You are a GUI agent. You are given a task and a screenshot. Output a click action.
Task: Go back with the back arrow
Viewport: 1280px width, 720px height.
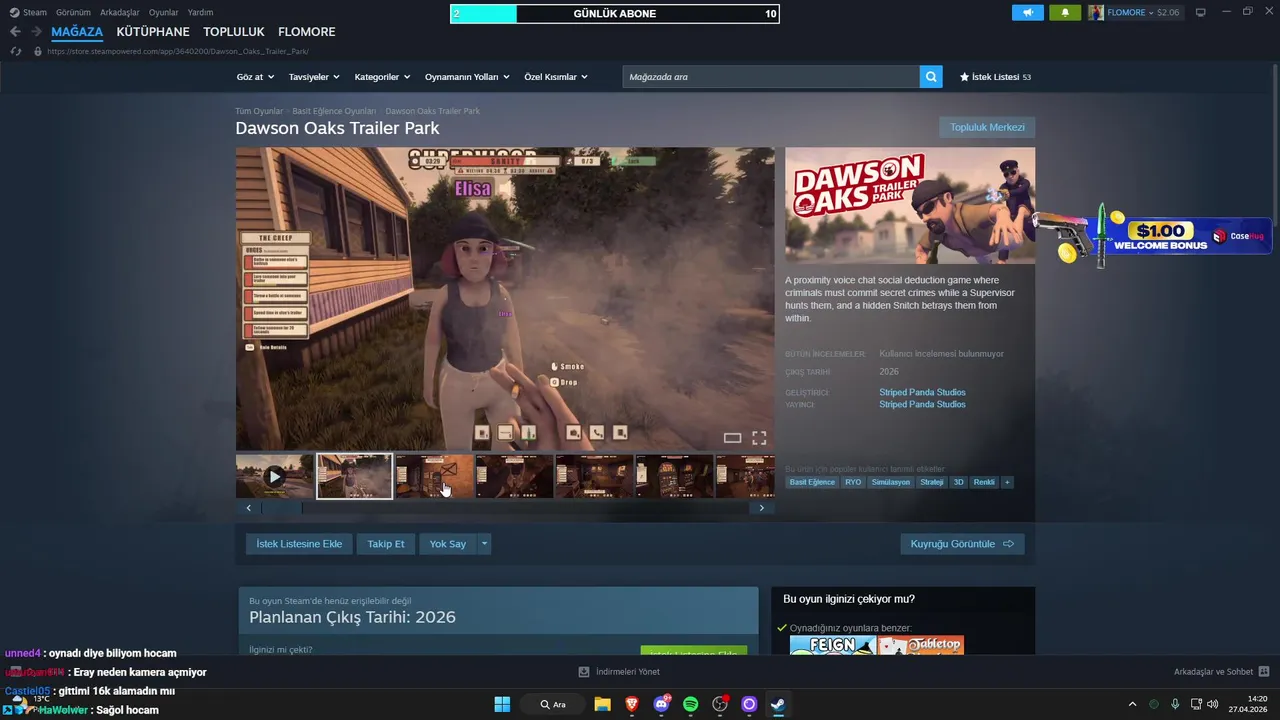click(15, 32)
